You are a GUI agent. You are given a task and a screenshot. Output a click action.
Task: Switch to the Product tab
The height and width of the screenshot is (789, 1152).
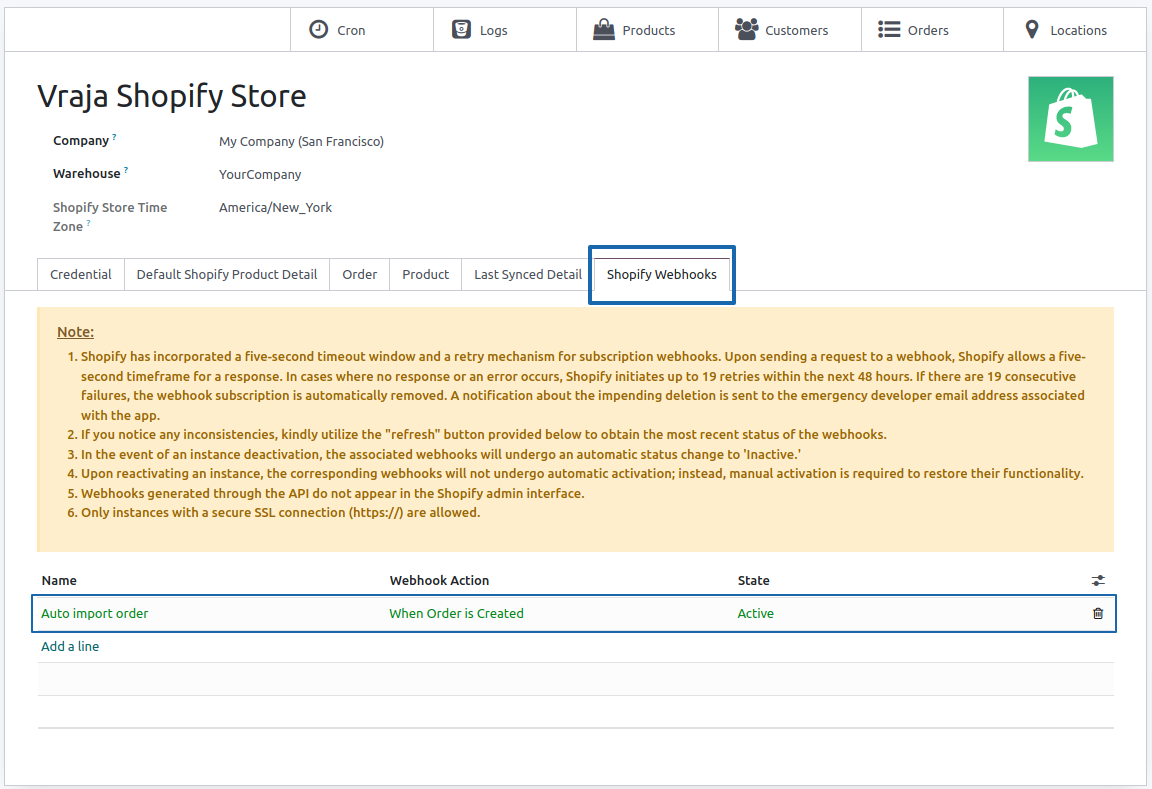[425, 275]
